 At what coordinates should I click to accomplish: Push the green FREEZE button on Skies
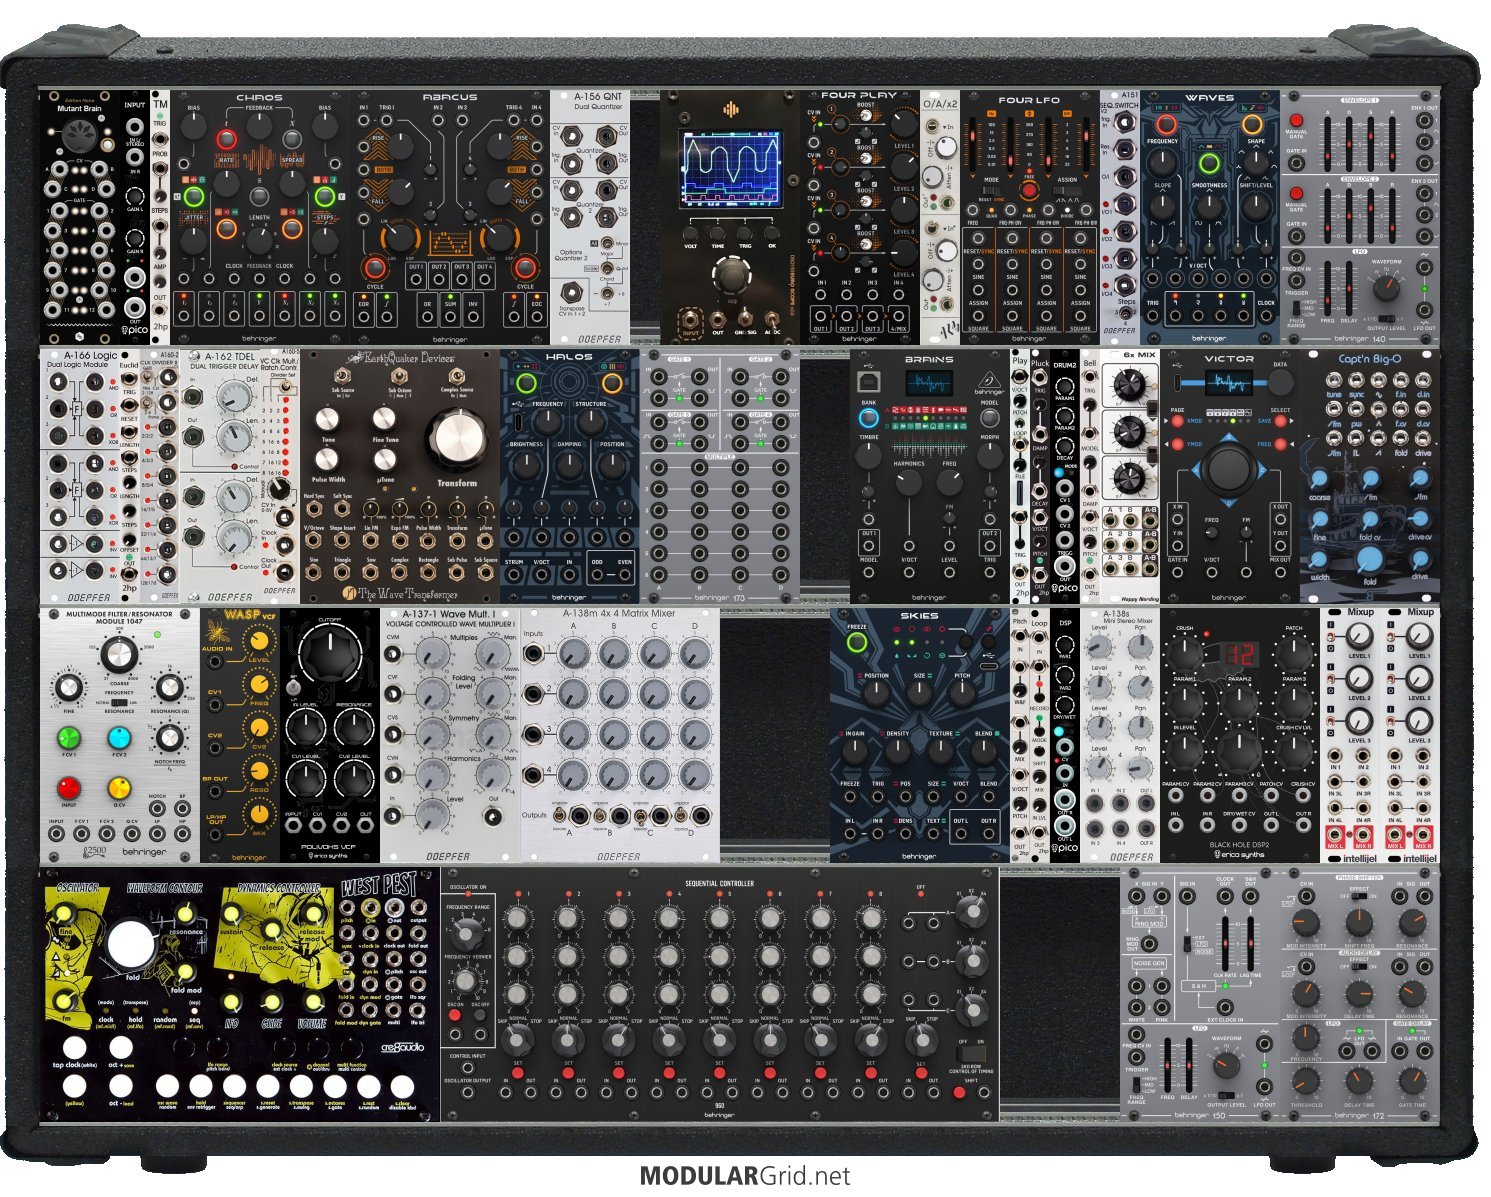pyautogui.click(x=857, y=643)
